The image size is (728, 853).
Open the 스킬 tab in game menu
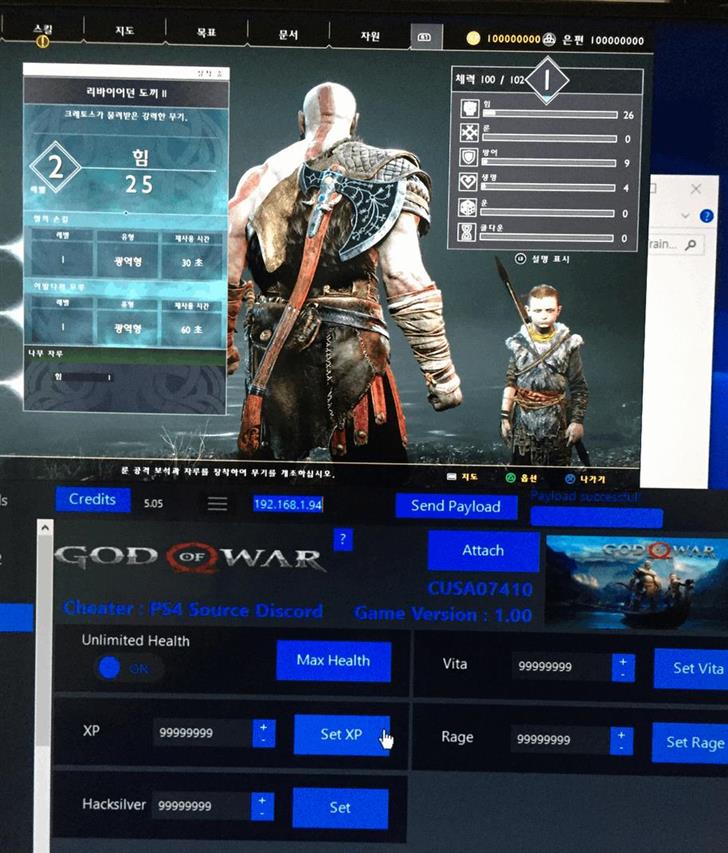pyautogui.click(x=42, y=28)
